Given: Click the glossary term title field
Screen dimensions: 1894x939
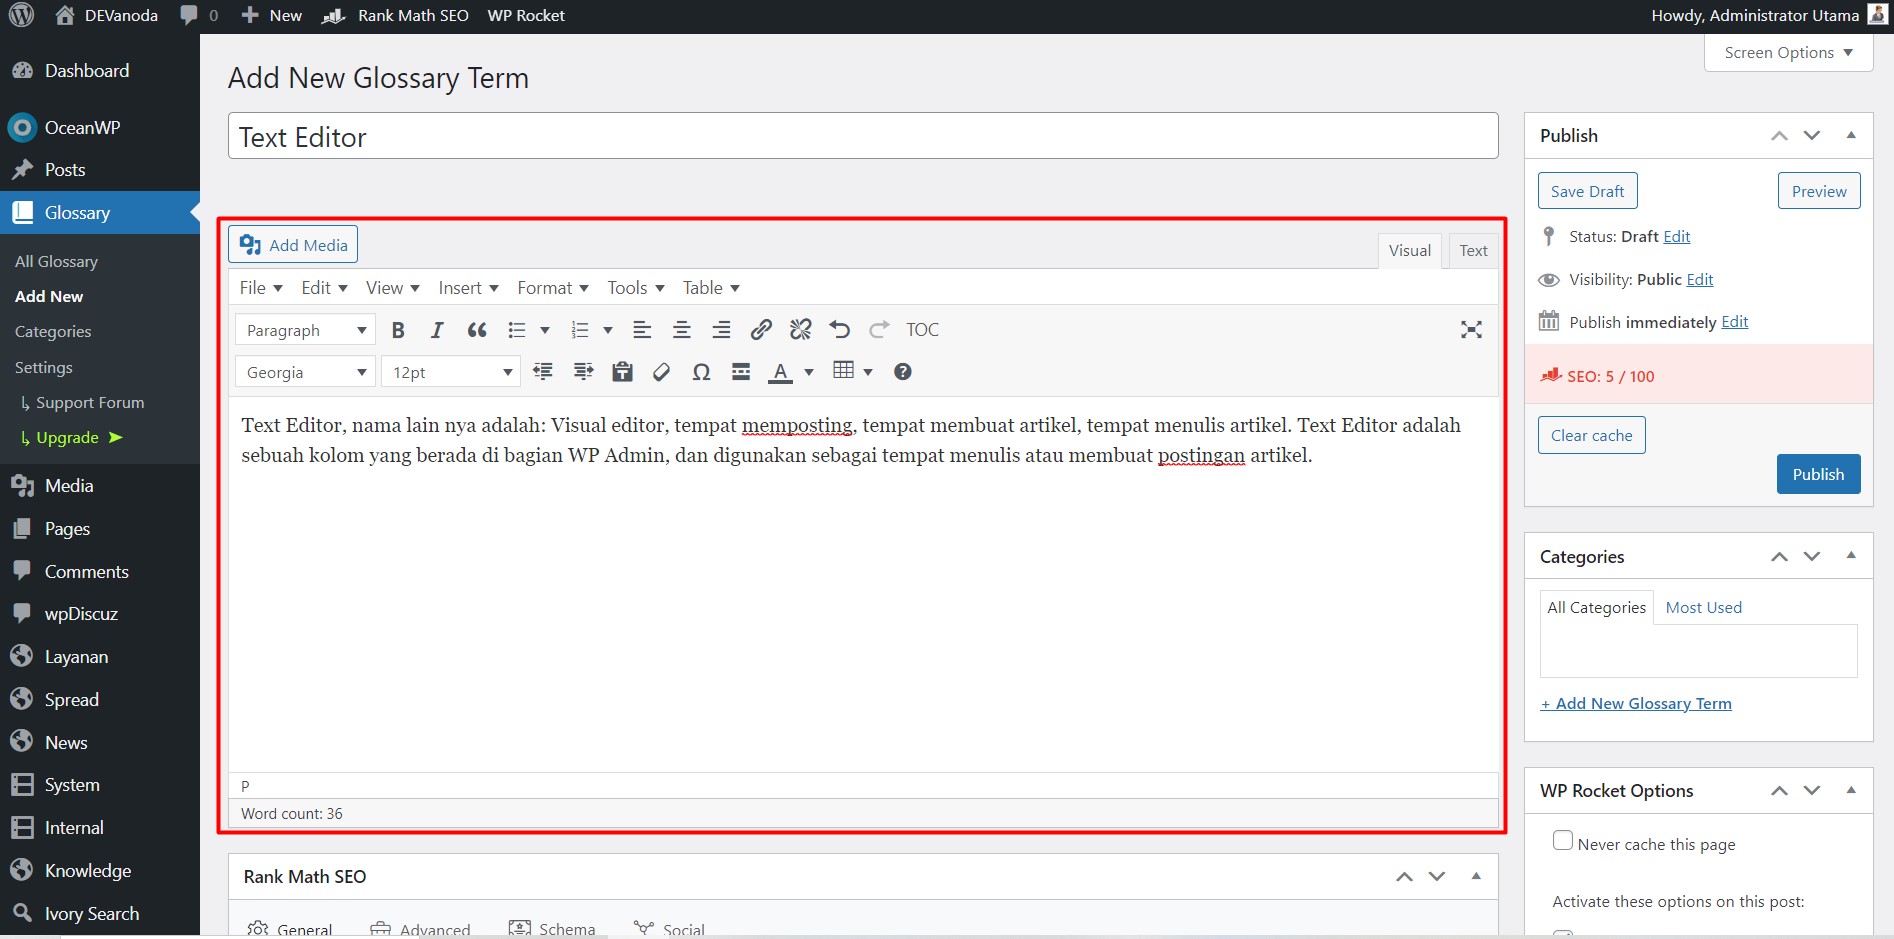Looking at the screenshot, I should click(863, 136).
